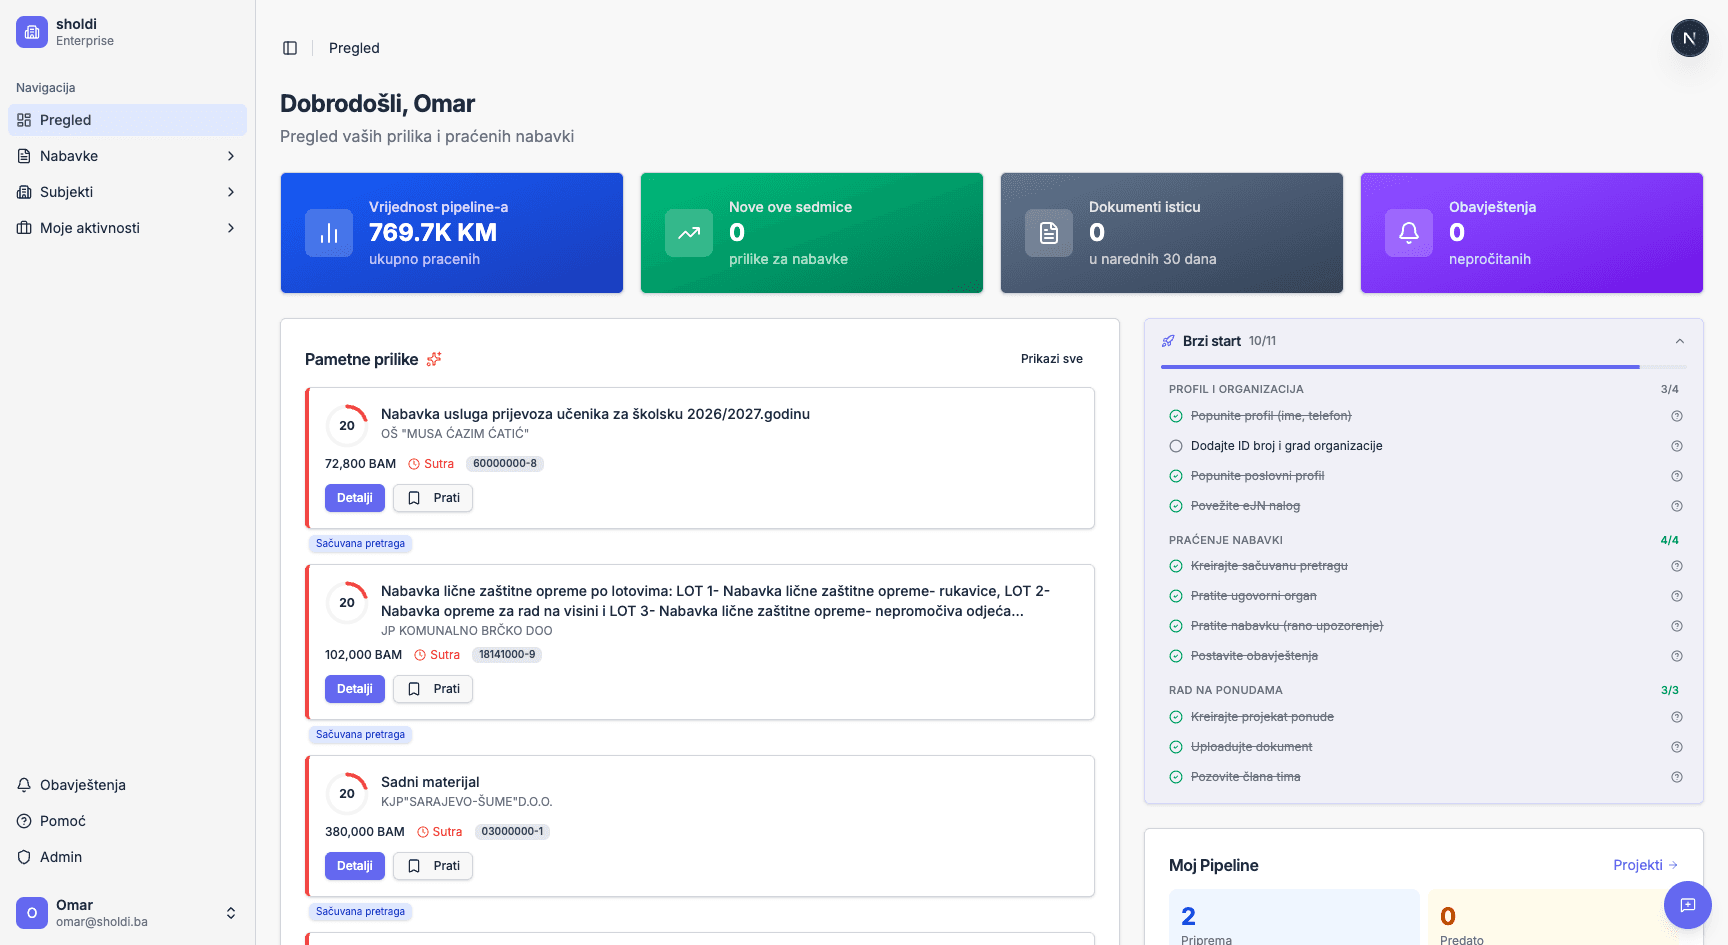
Task: Click the sparkle icon beside Pametne prilike
Action: [434, 359]
